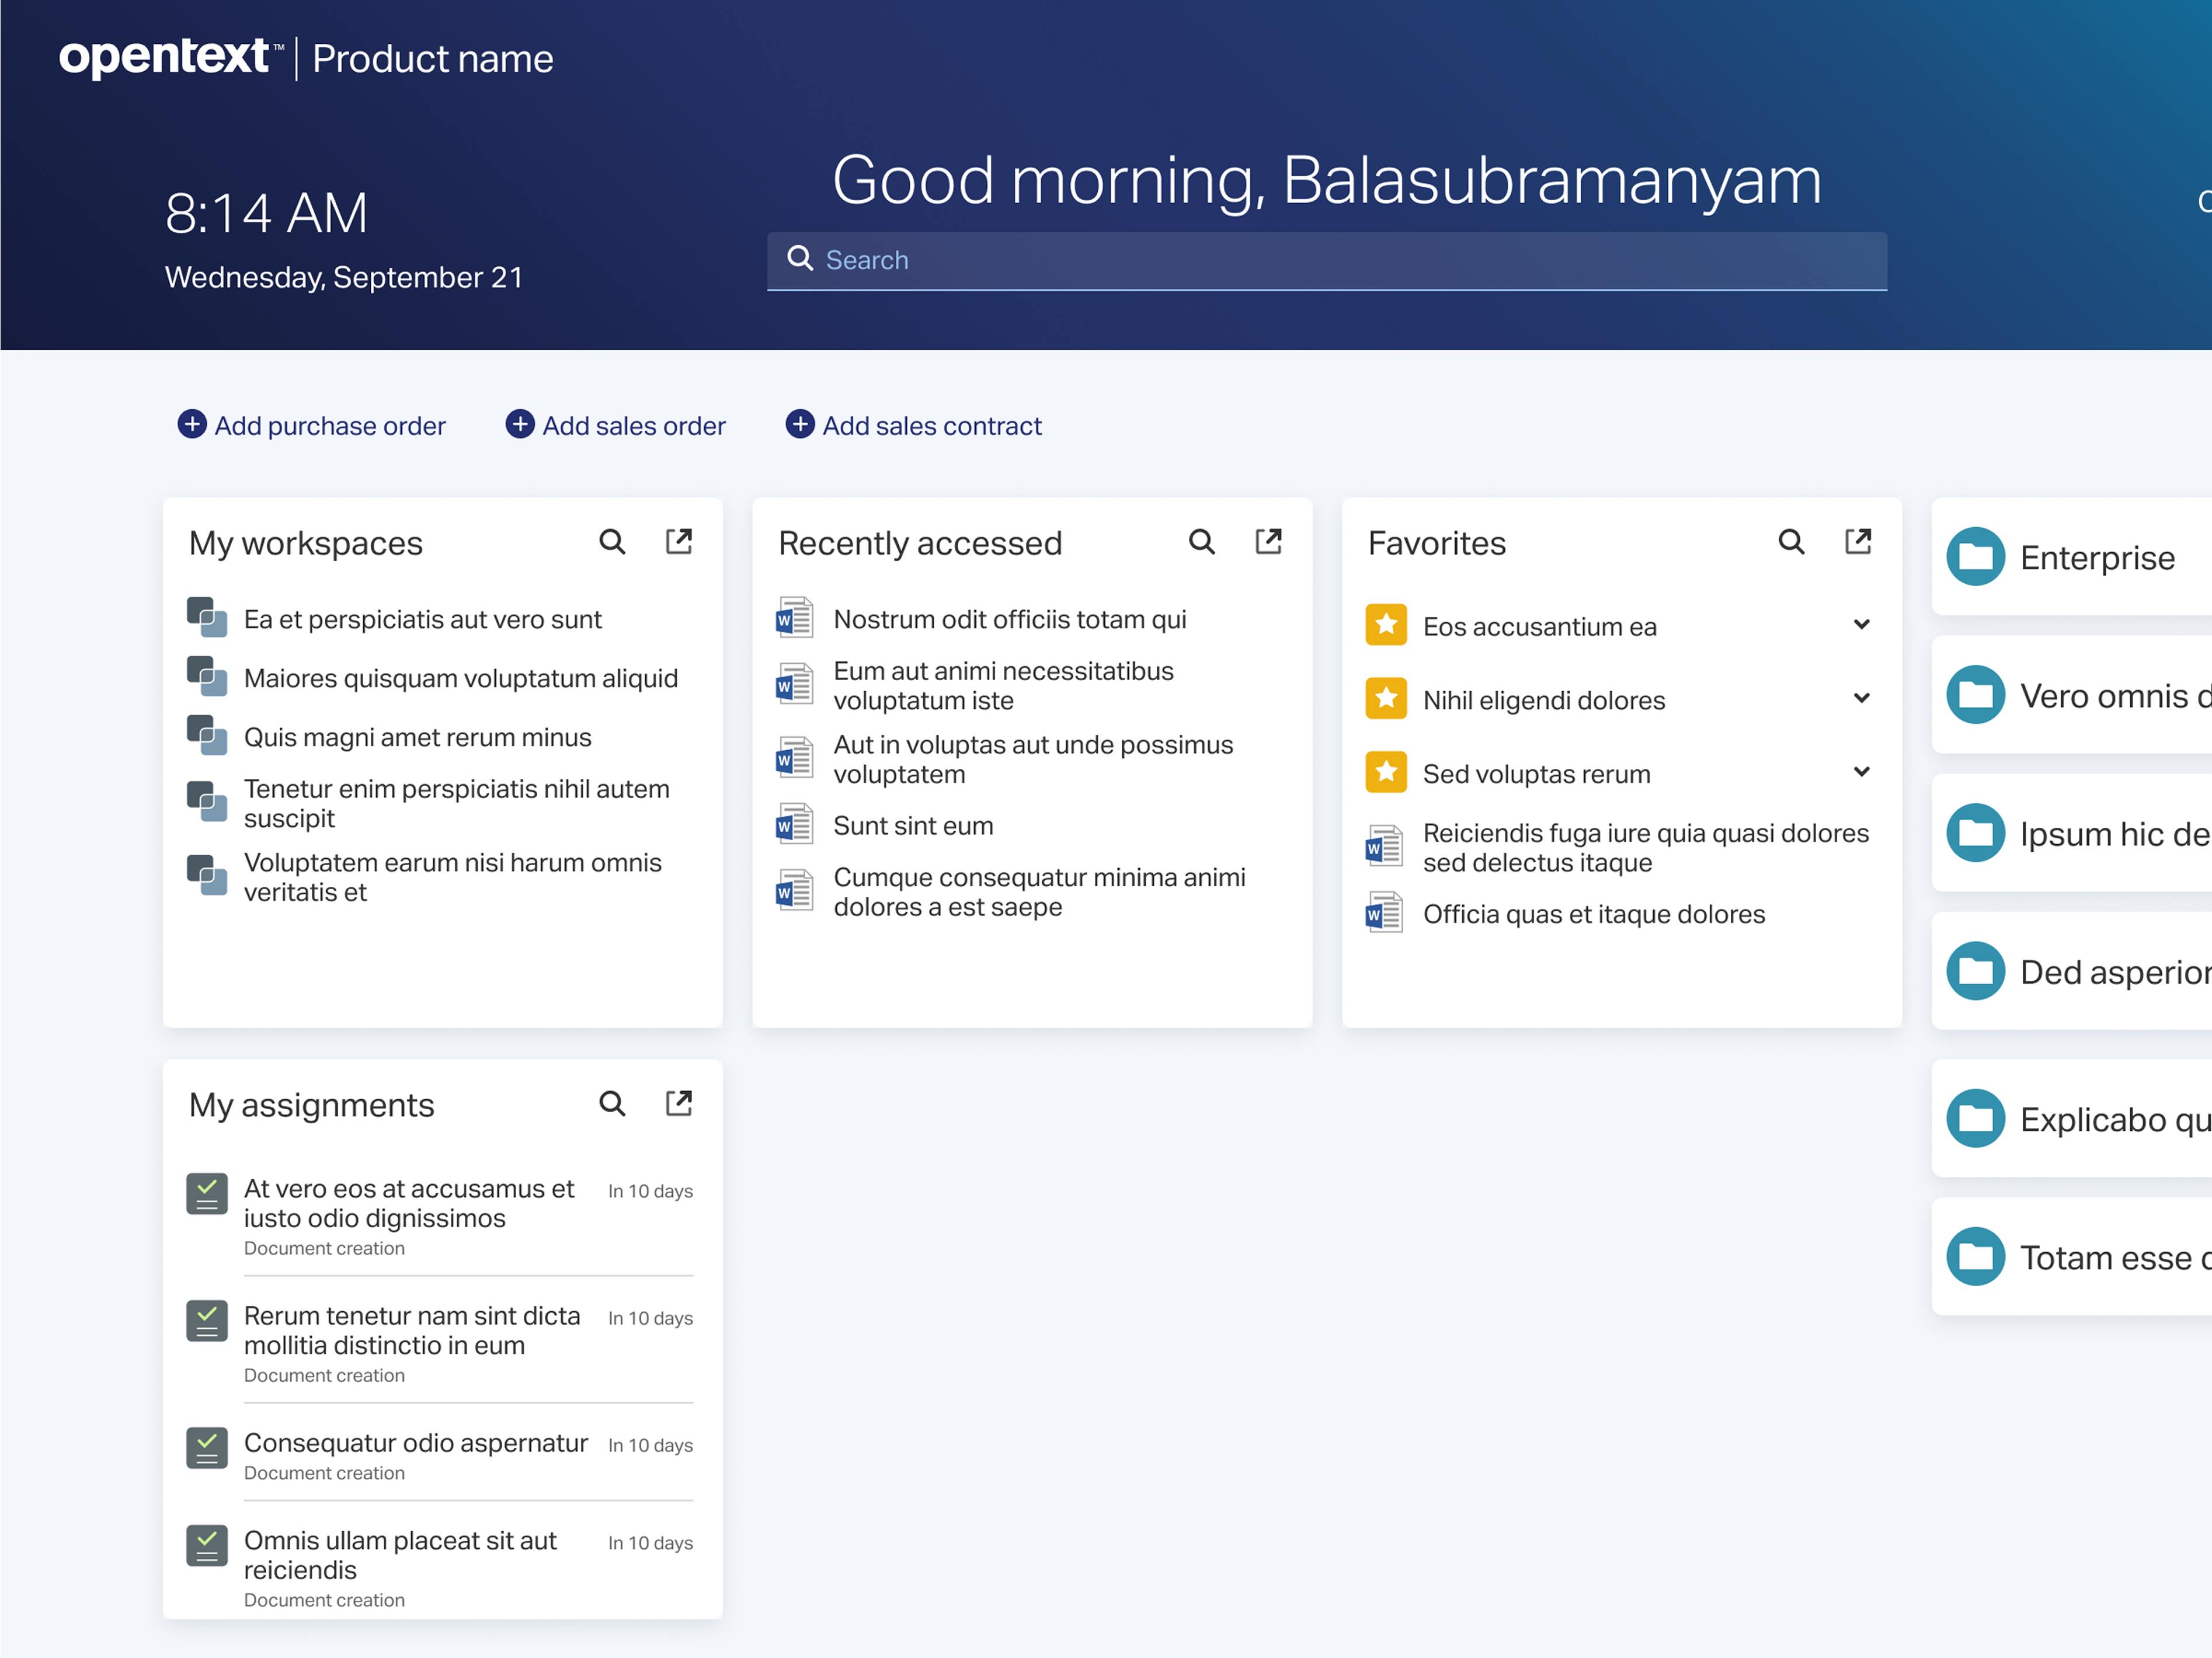2212x1658 pixels.
Task: Open the Enterprise folder
Action: pos(2097,557)
